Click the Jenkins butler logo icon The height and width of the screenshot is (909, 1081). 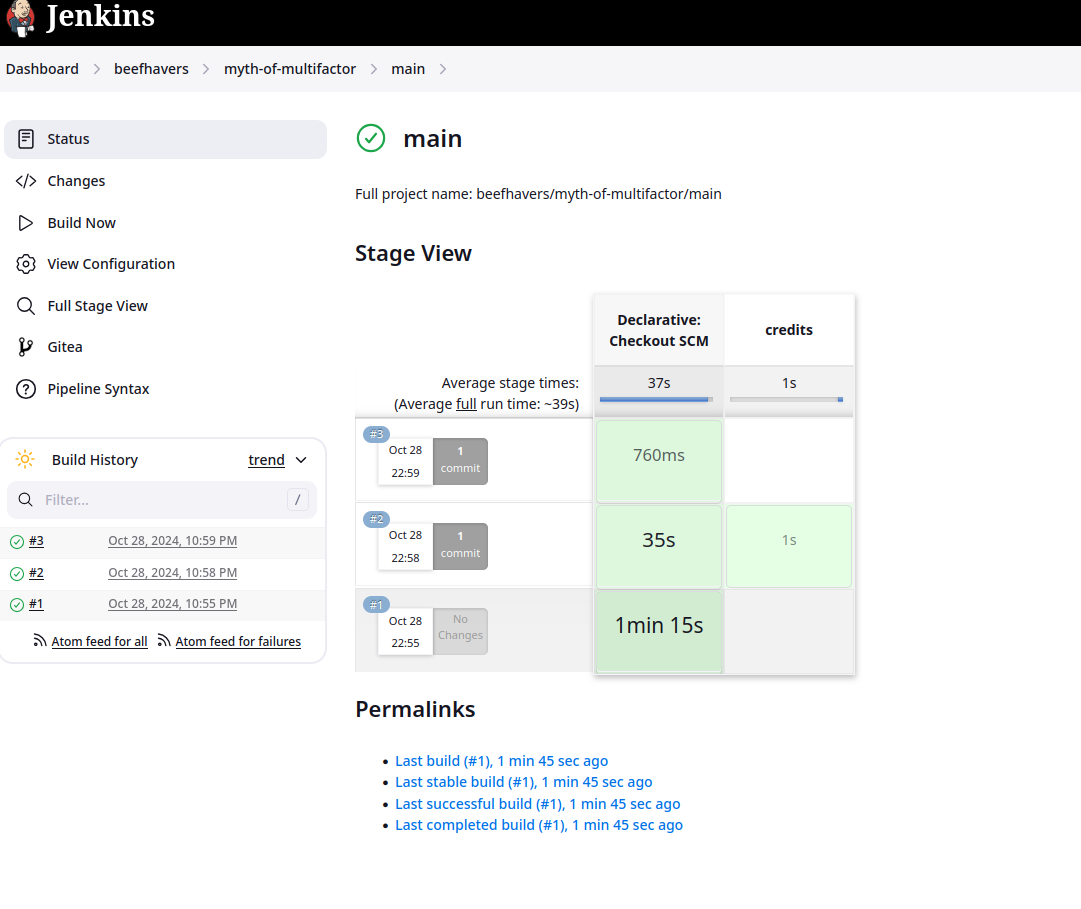pos(20,18)
